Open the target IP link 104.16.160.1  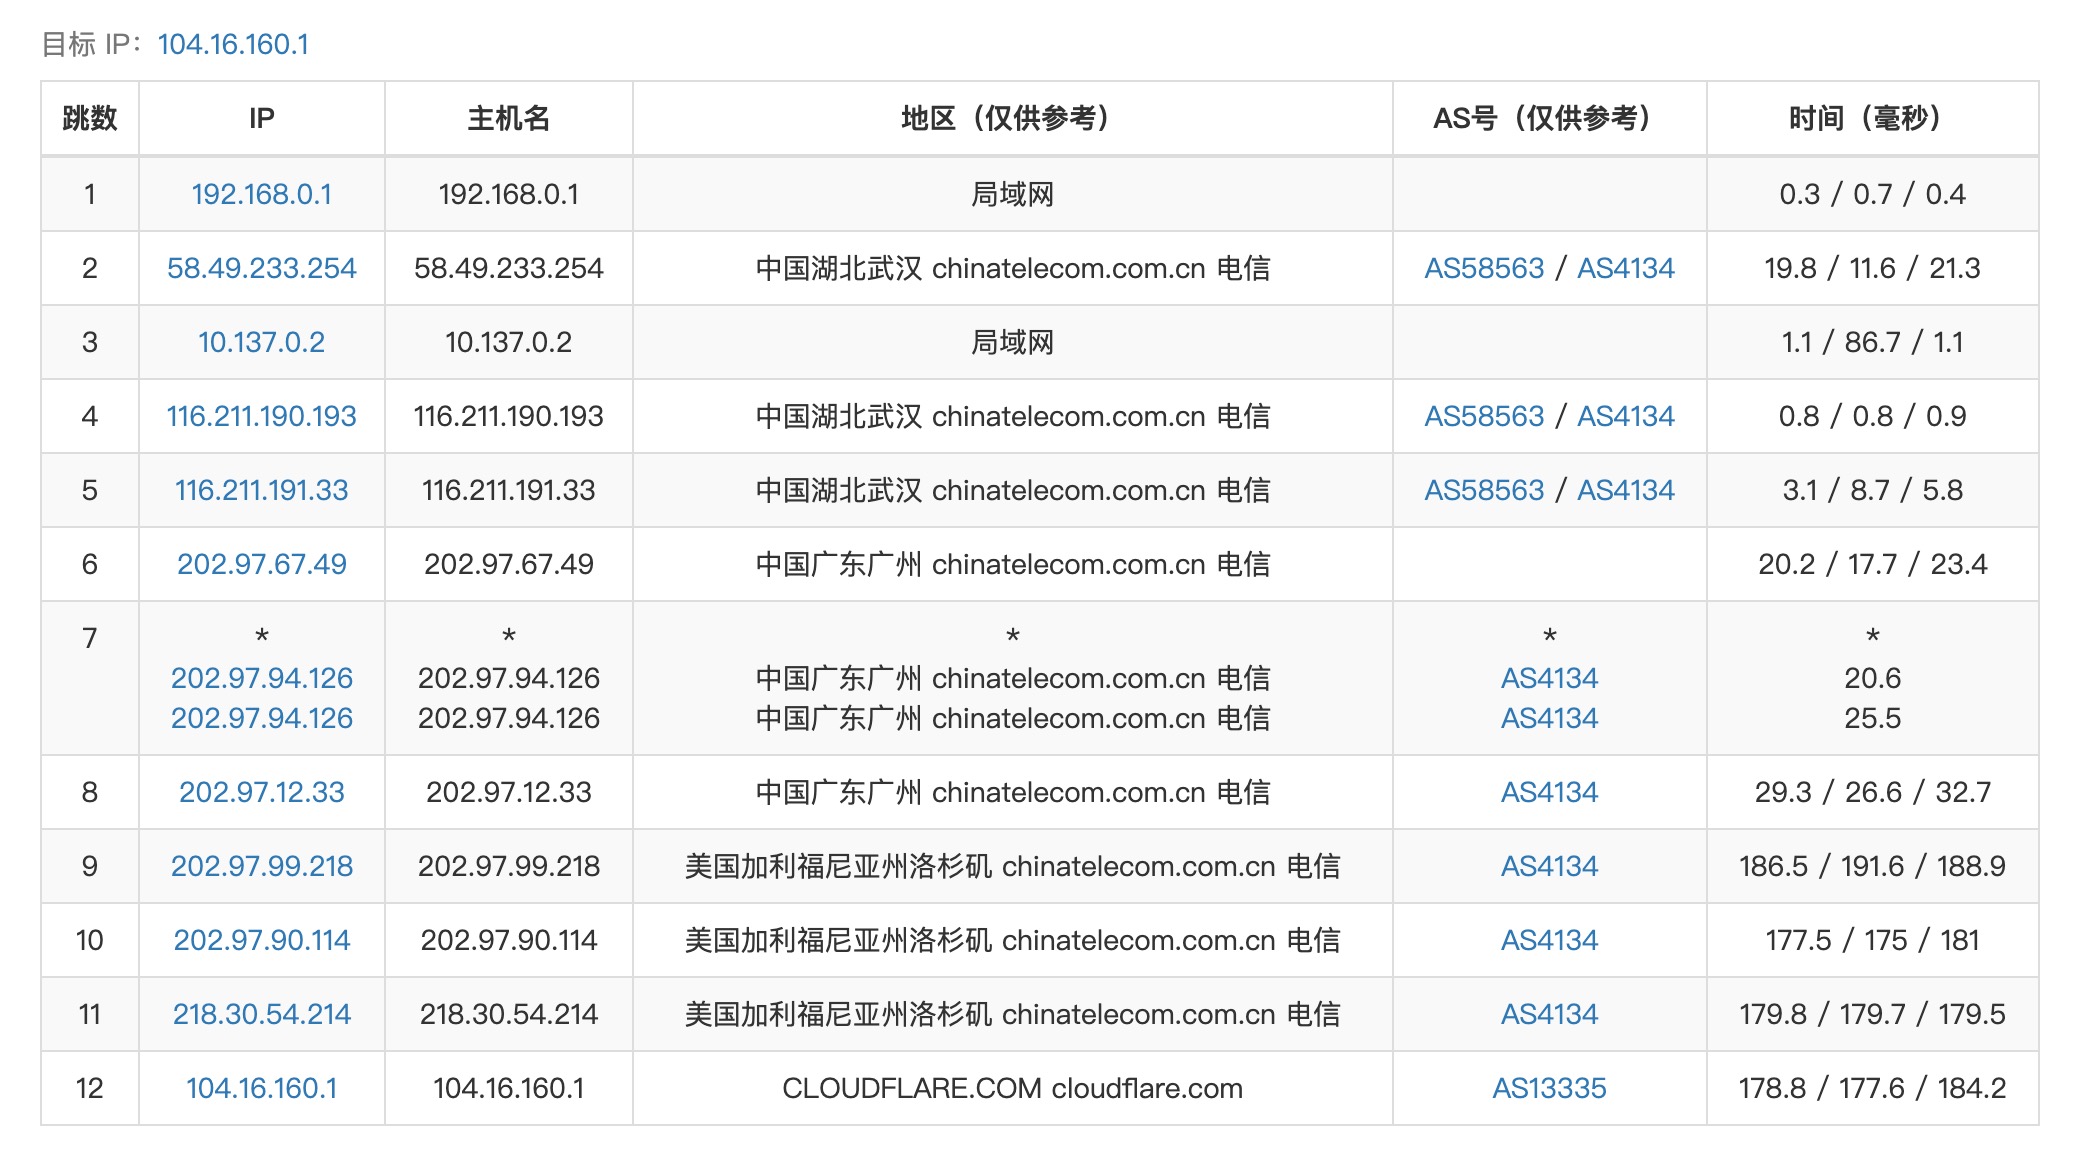pyautogui.click(x=232, y=44)
